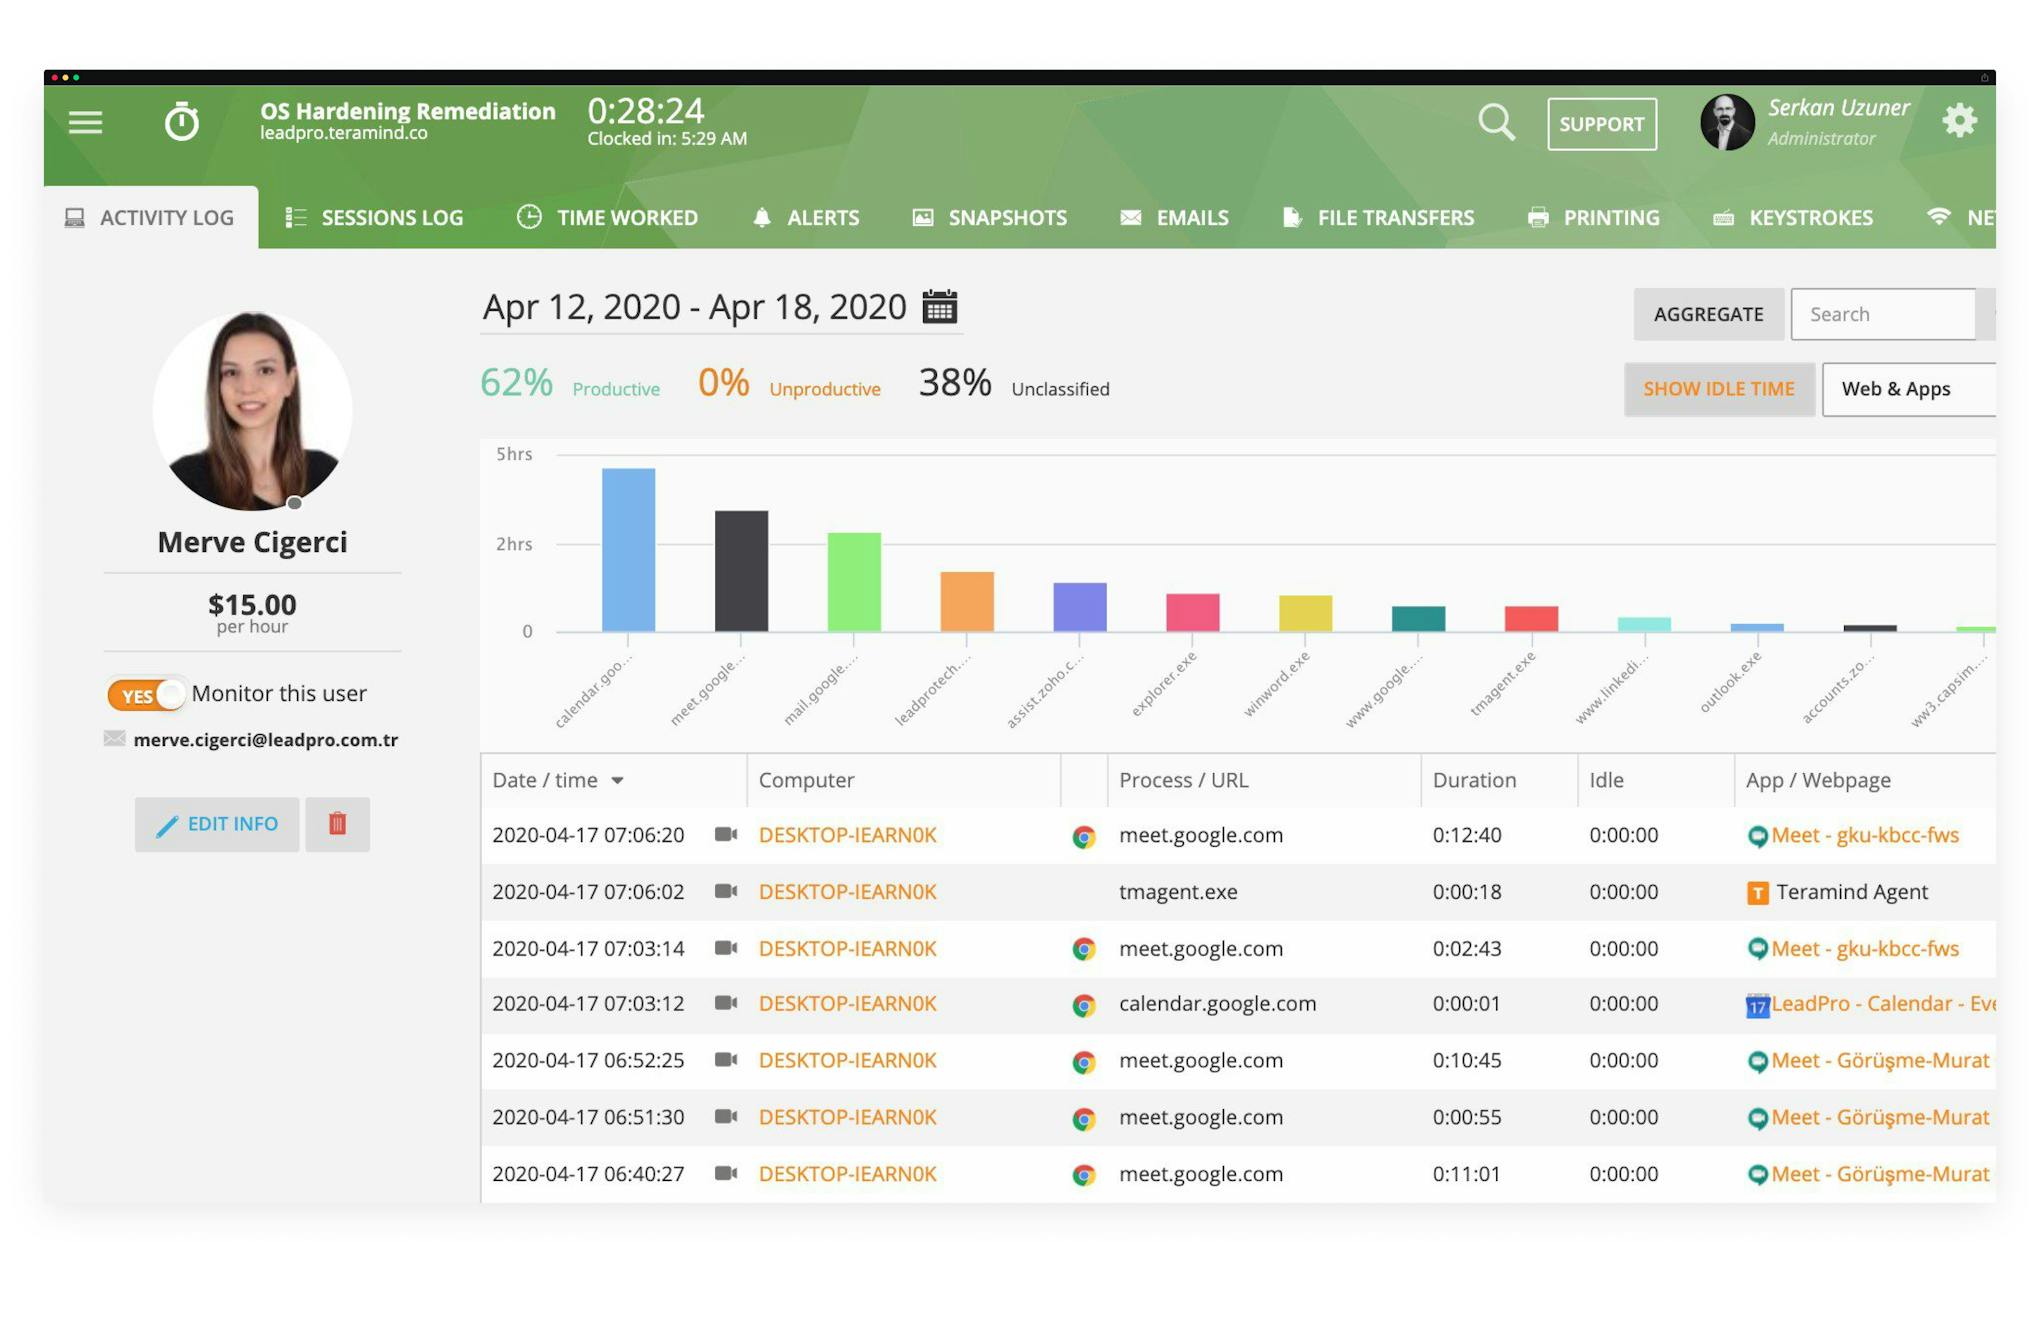Click the blue calendar.google bar in chart
Image resolution: width=2040 pixels, height=1319 pixels.
pos(628,549)
